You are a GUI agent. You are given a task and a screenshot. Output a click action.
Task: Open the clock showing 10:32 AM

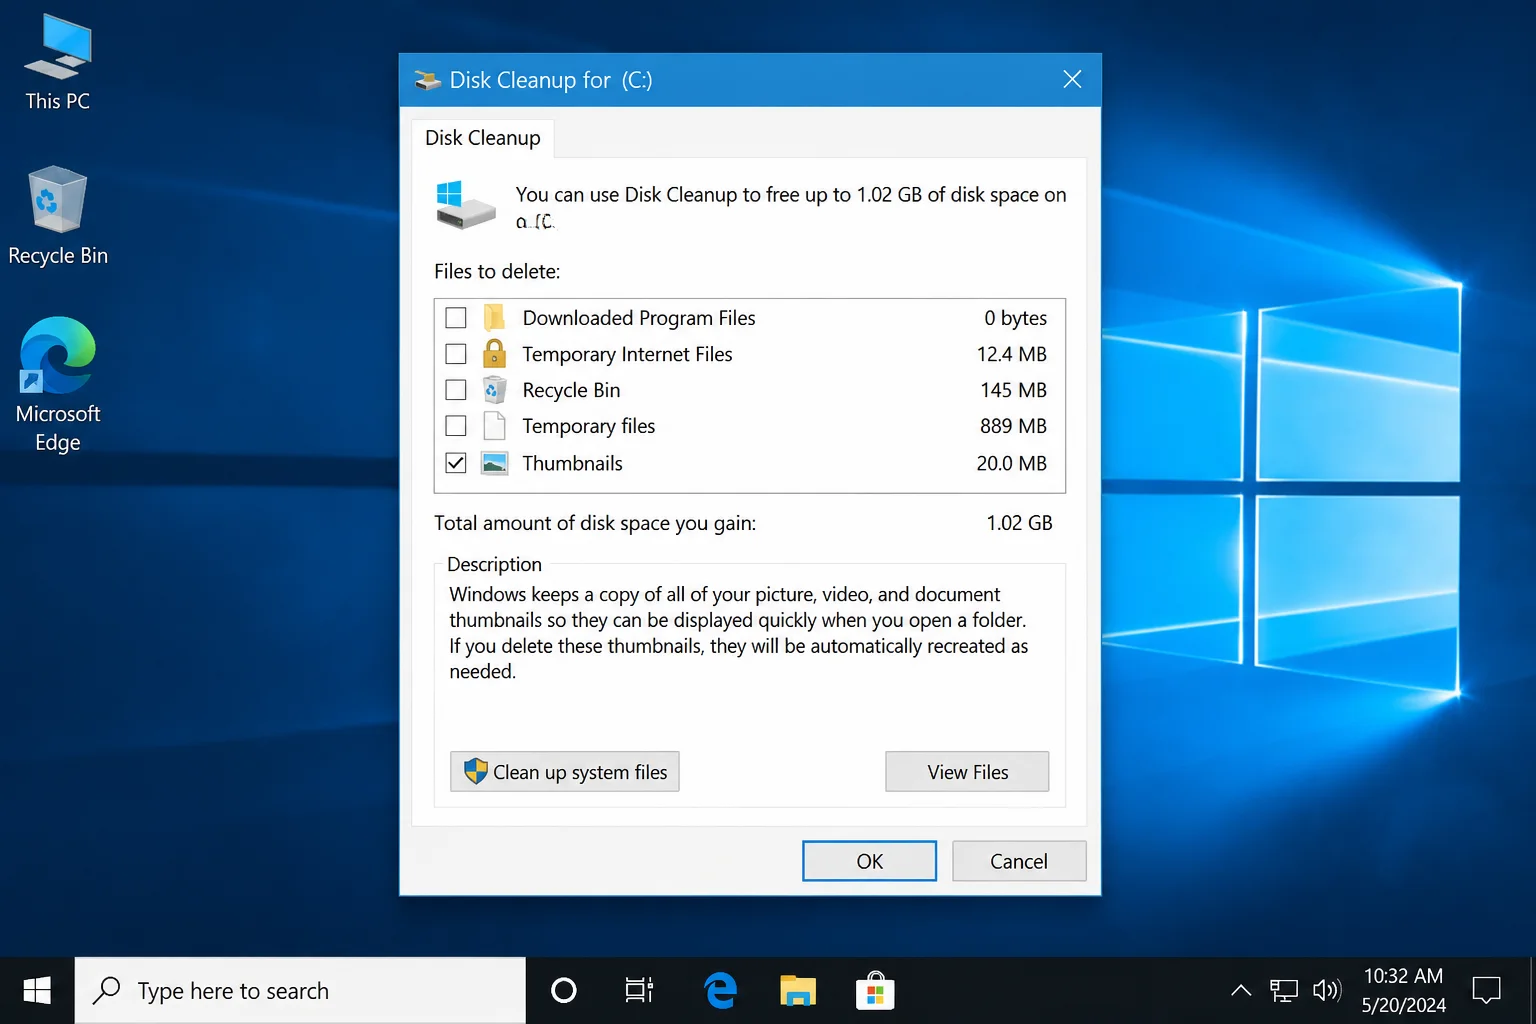pos(1404,991)
